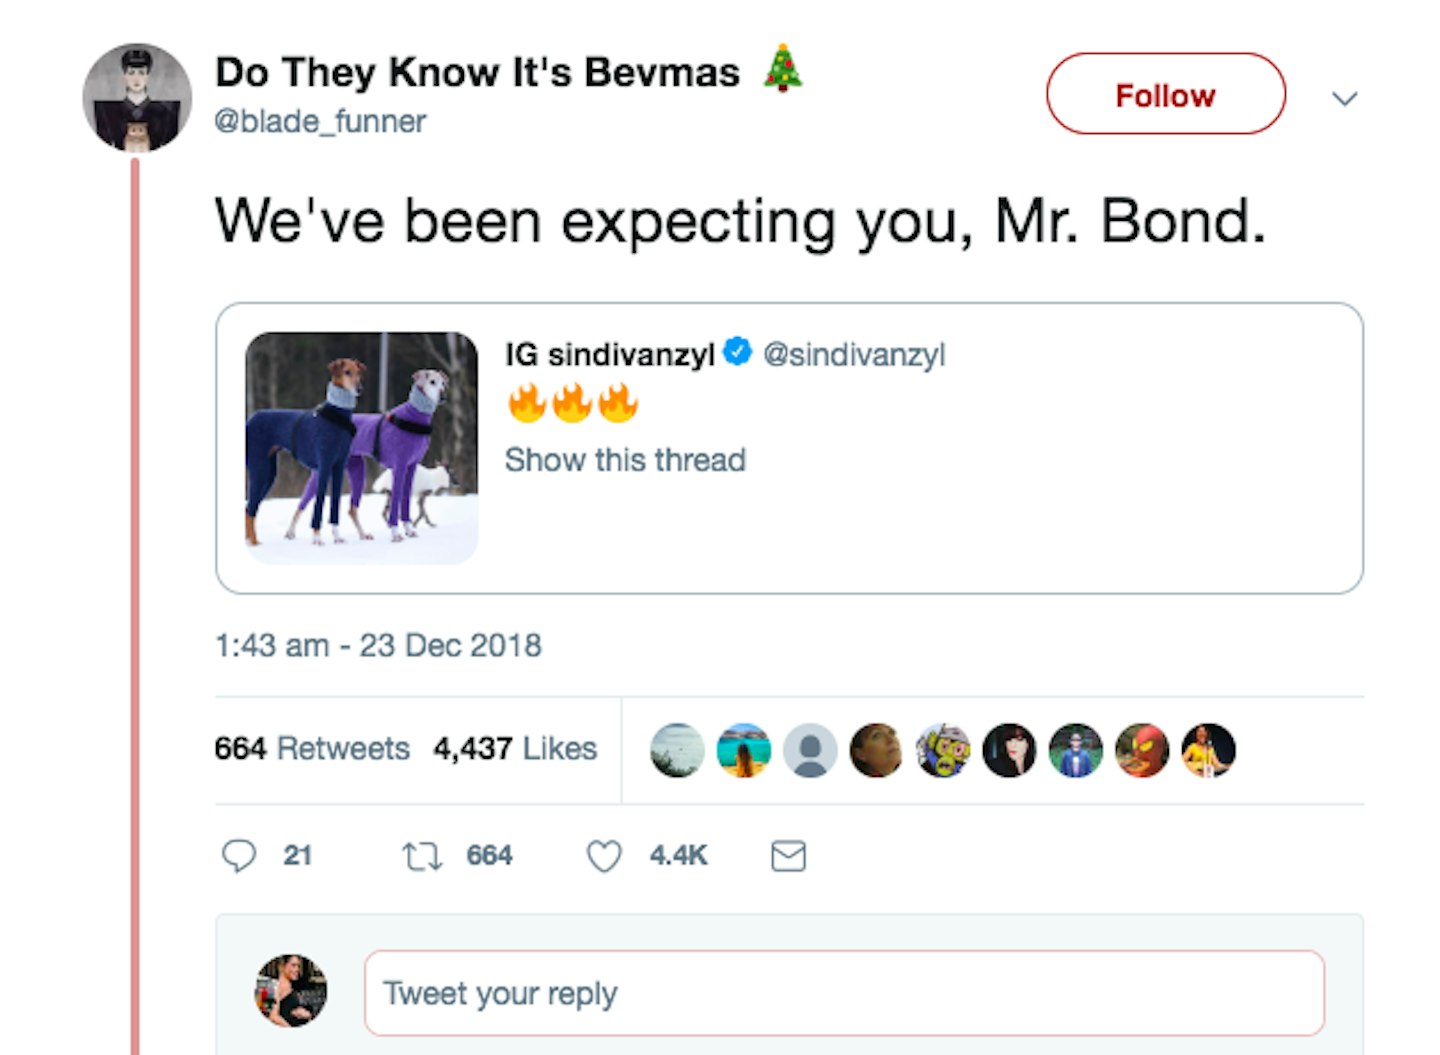Follow the @blade_funner account
1440x1055 pixels.
pyautogui.click(x=1166, y=94)
